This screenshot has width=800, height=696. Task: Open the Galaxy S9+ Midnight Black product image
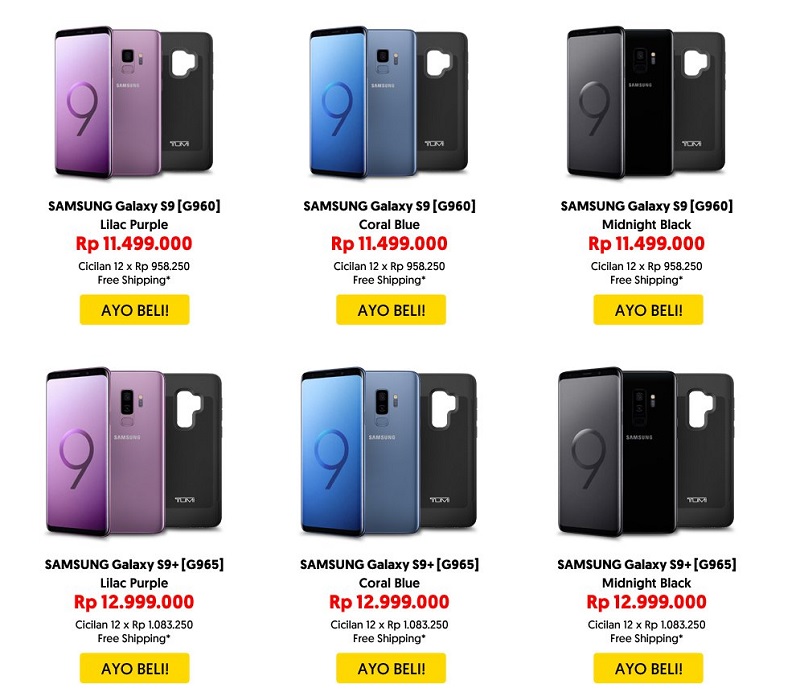pos(646,452)
